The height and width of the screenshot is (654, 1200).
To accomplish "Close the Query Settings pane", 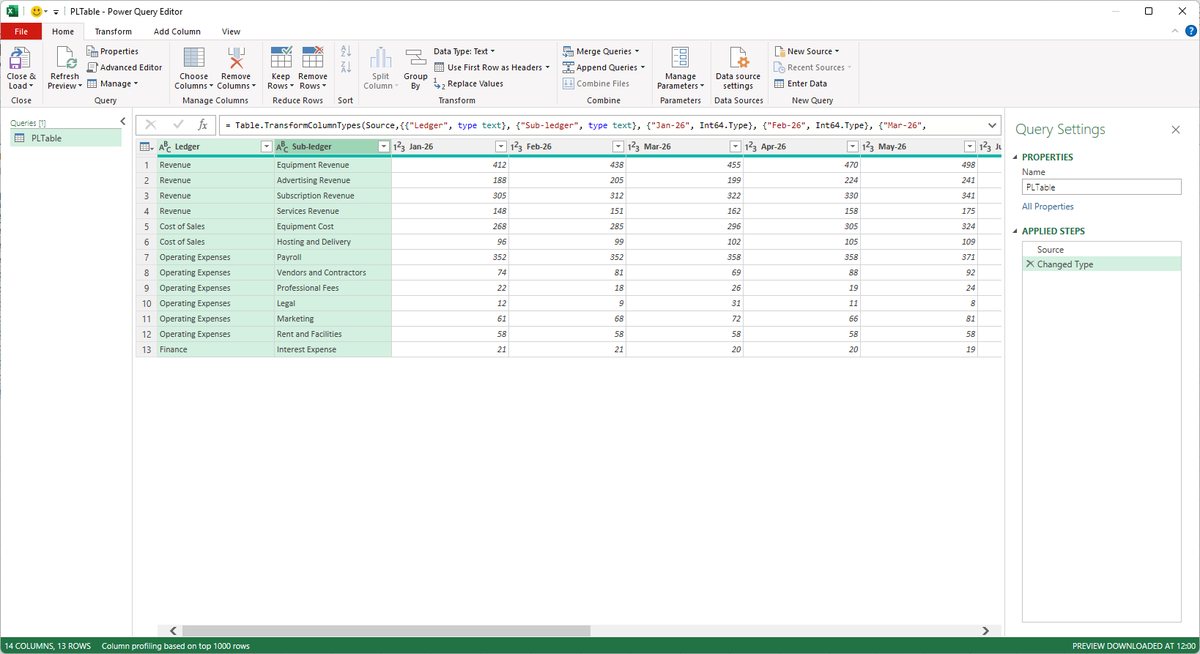I will [x=1176, y=129].
